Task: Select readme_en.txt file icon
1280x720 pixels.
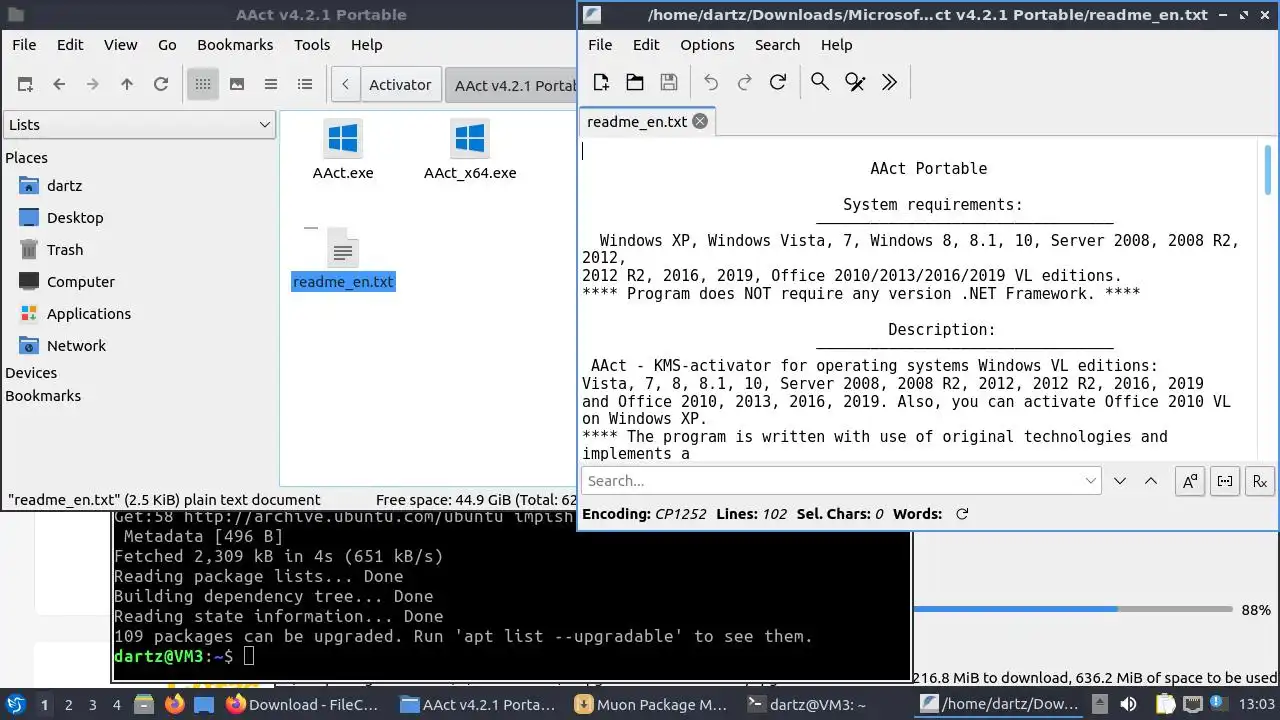Action: click(x=343, y=248)
